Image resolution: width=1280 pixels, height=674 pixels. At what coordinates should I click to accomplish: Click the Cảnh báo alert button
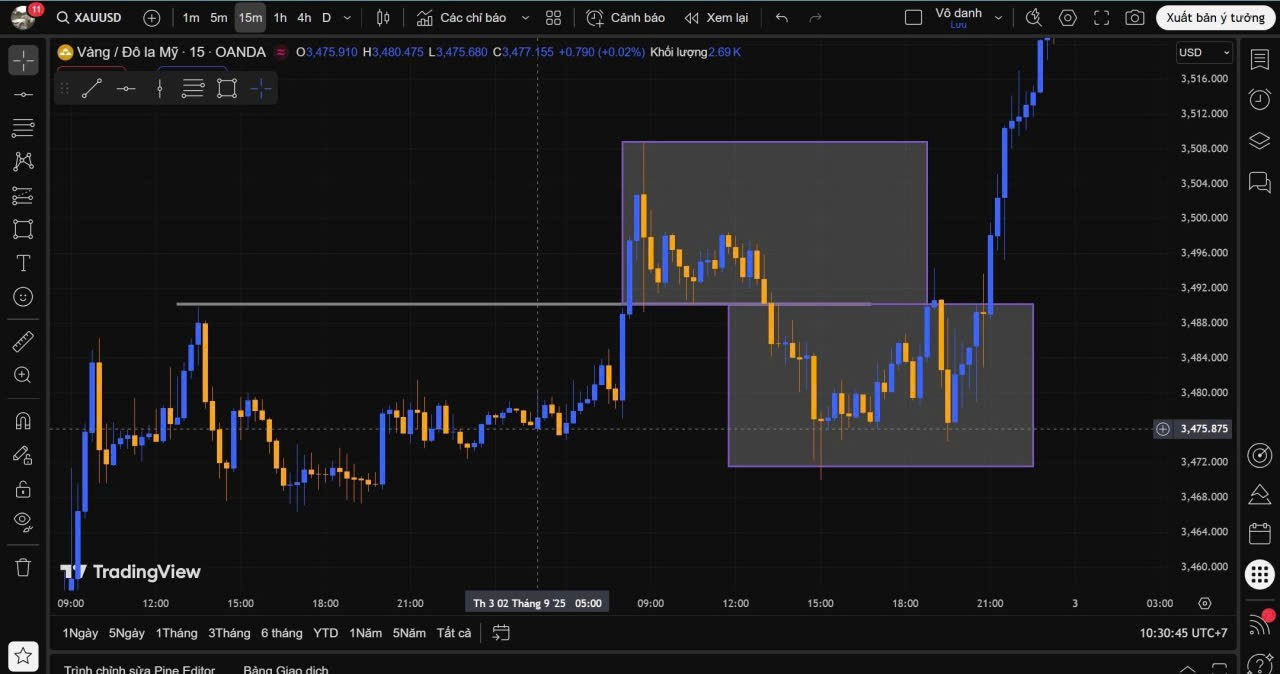[x=625, y=18]
